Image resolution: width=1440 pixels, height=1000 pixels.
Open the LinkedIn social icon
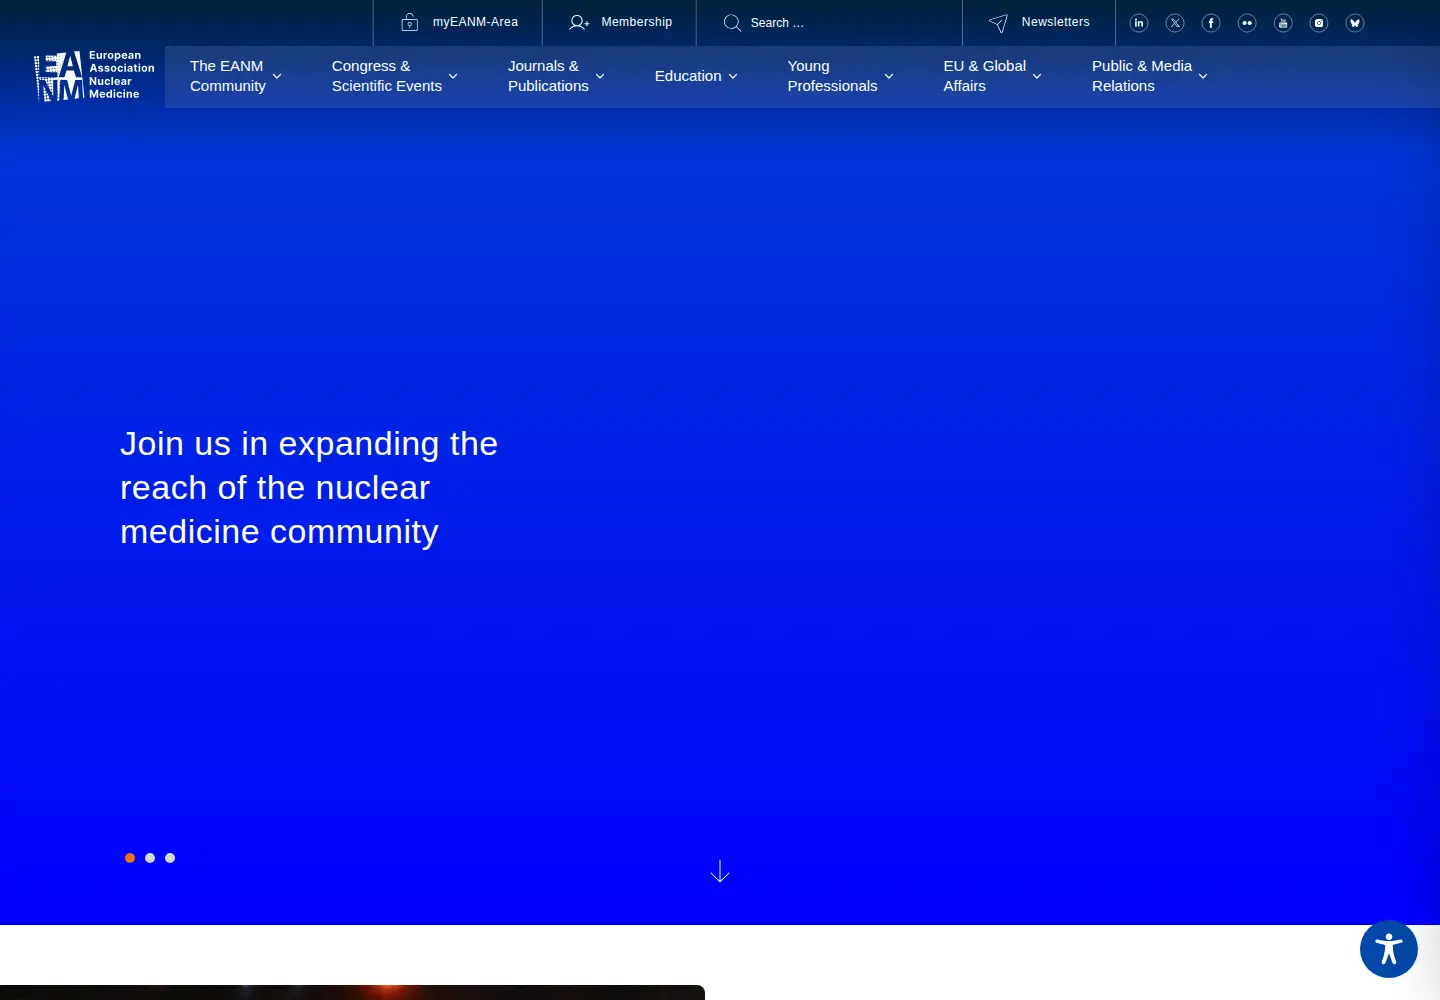[x=1139, y=23]
